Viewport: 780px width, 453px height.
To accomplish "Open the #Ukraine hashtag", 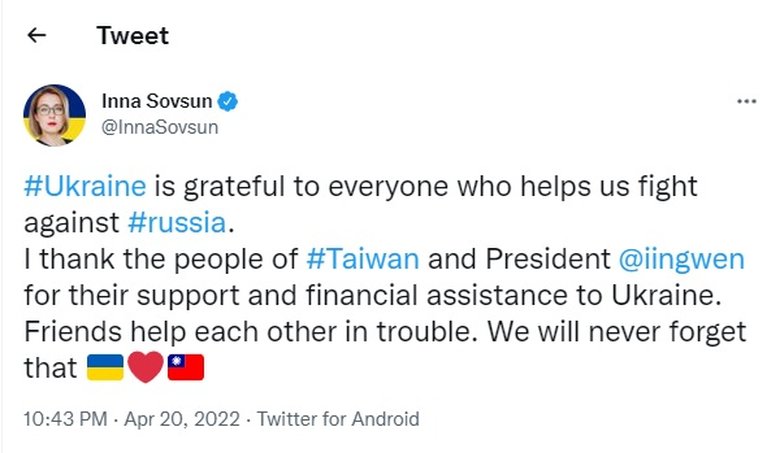I will tap(85, 186).
